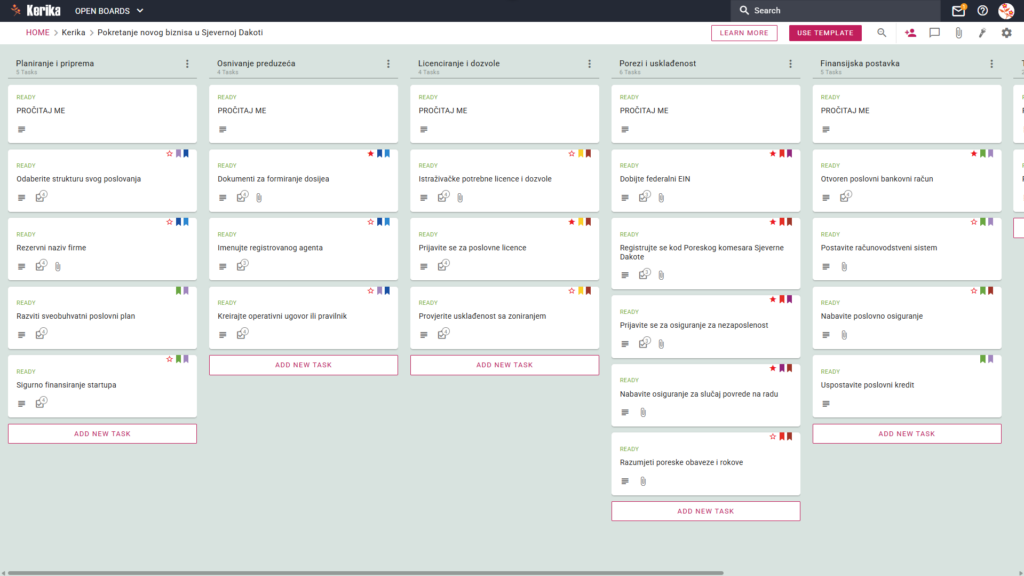Add new task in Licenciranje i dozvole
This screenshot has width=1024, height=576.
504,365
